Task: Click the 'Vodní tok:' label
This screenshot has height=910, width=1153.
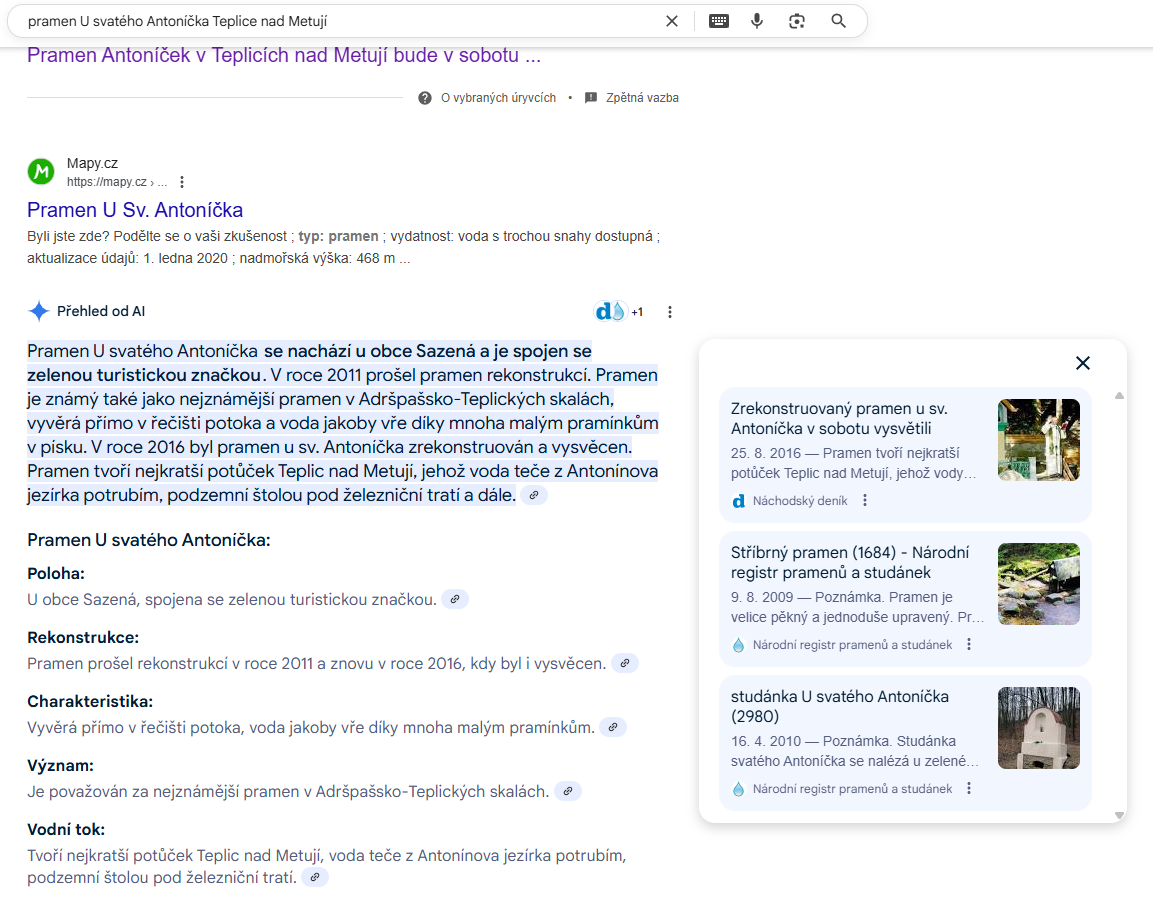Action: tap(66, 830)
